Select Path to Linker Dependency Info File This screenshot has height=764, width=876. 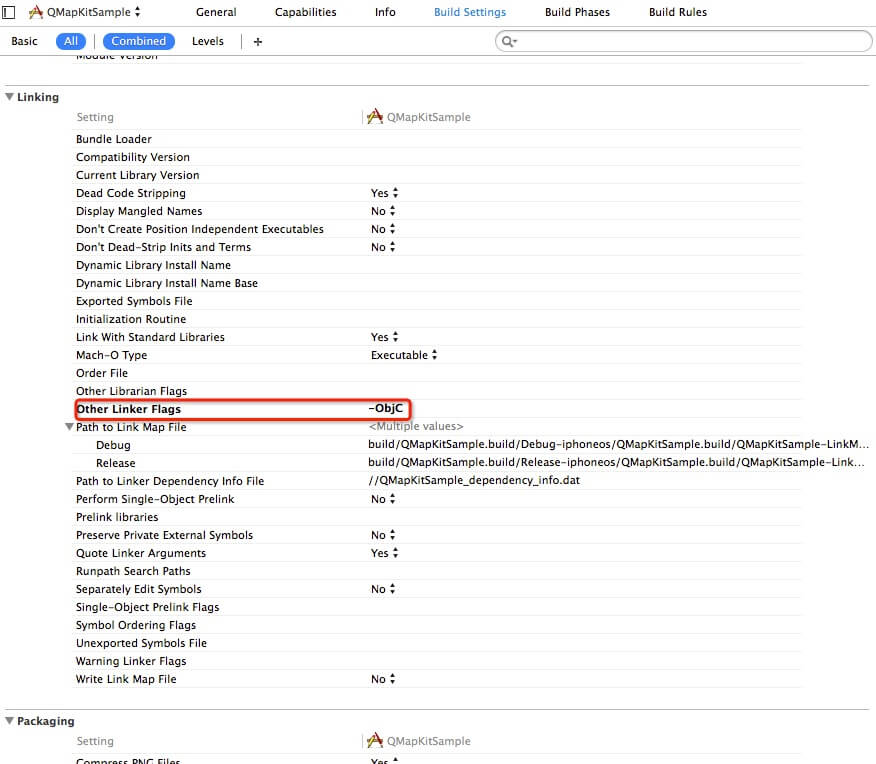pos(170,481)
